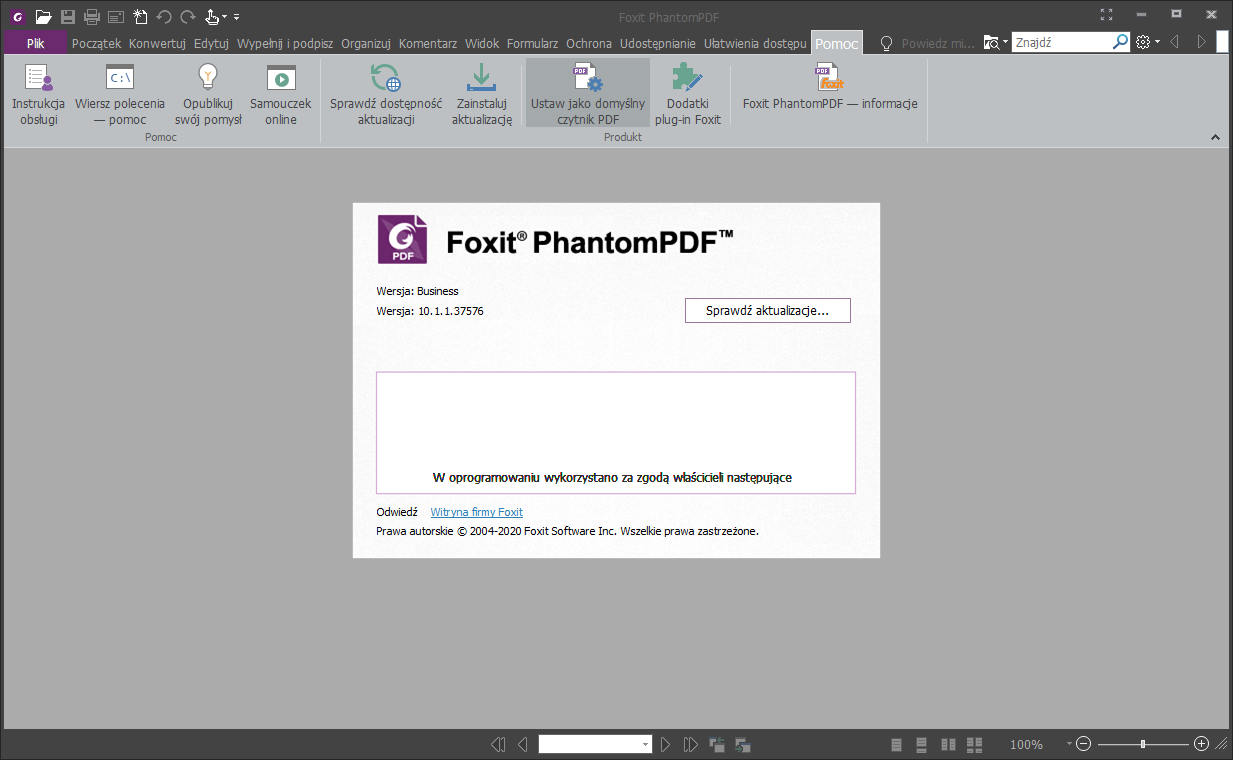
Task: Click Sprawdź dostępność aktualizacji in ribbon
Action: 386,94
